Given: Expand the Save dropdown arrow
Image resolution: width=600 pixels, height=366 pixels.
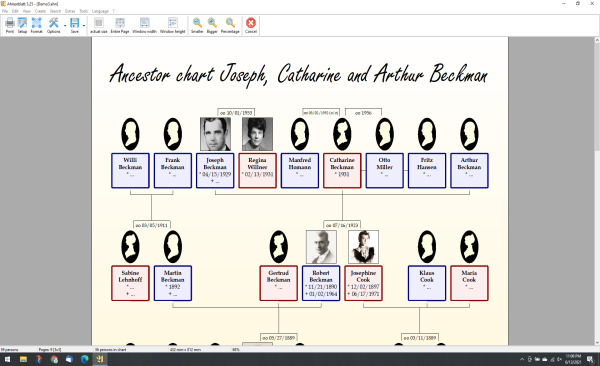Looking at the screenshot, I should pyautogui.click(x=83, y=26).
